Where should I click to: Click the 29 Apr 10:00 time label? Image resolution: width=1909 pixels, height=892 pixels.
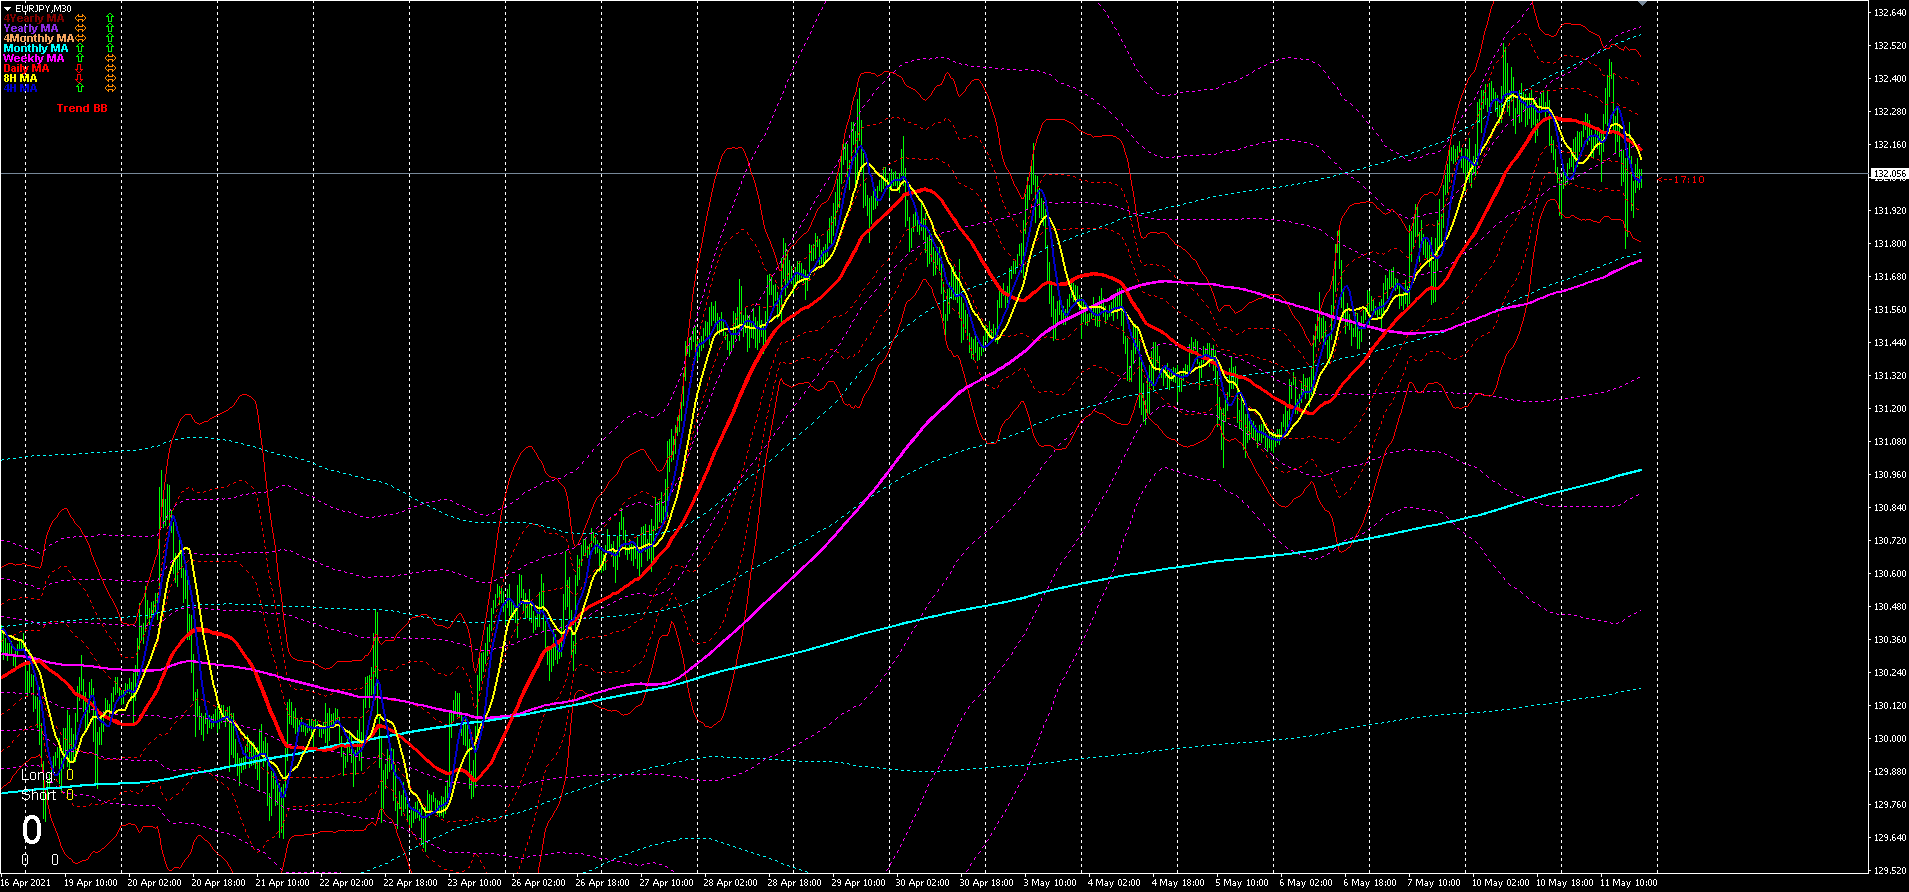click(x=859, y=883)
